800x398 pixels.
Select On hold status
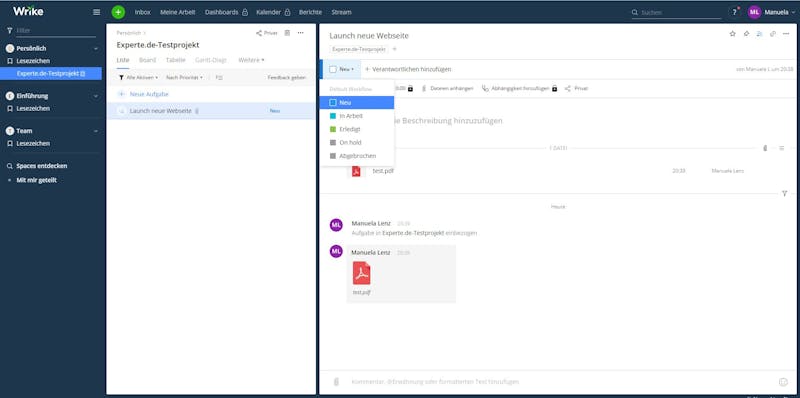point(357,142)
